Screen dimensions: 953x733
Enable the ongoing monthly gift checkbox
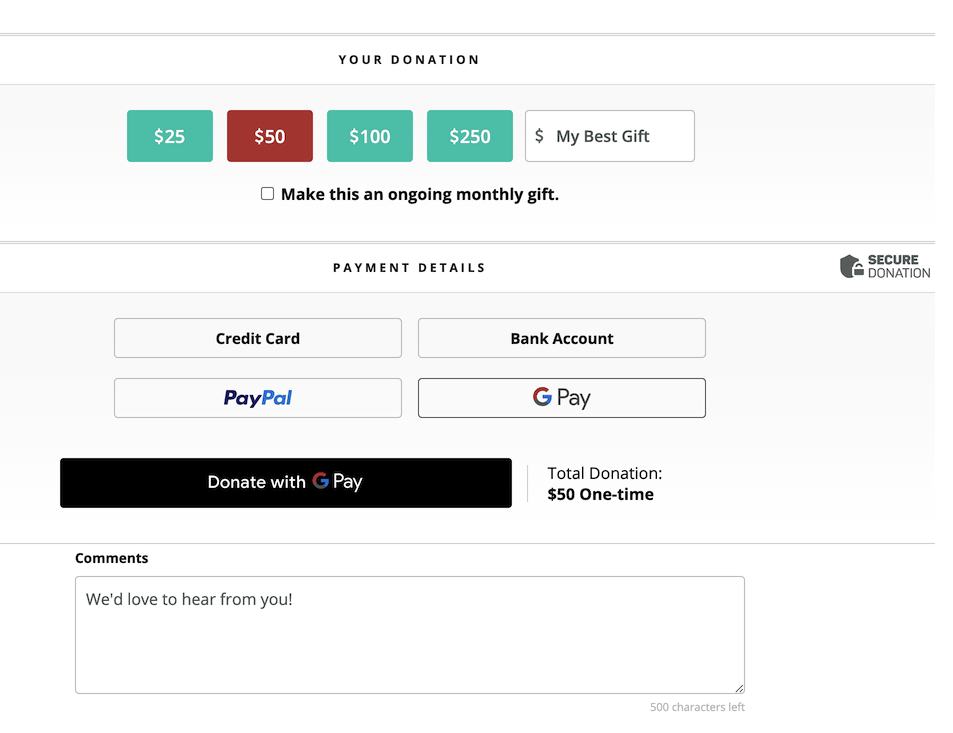[267, 194]
